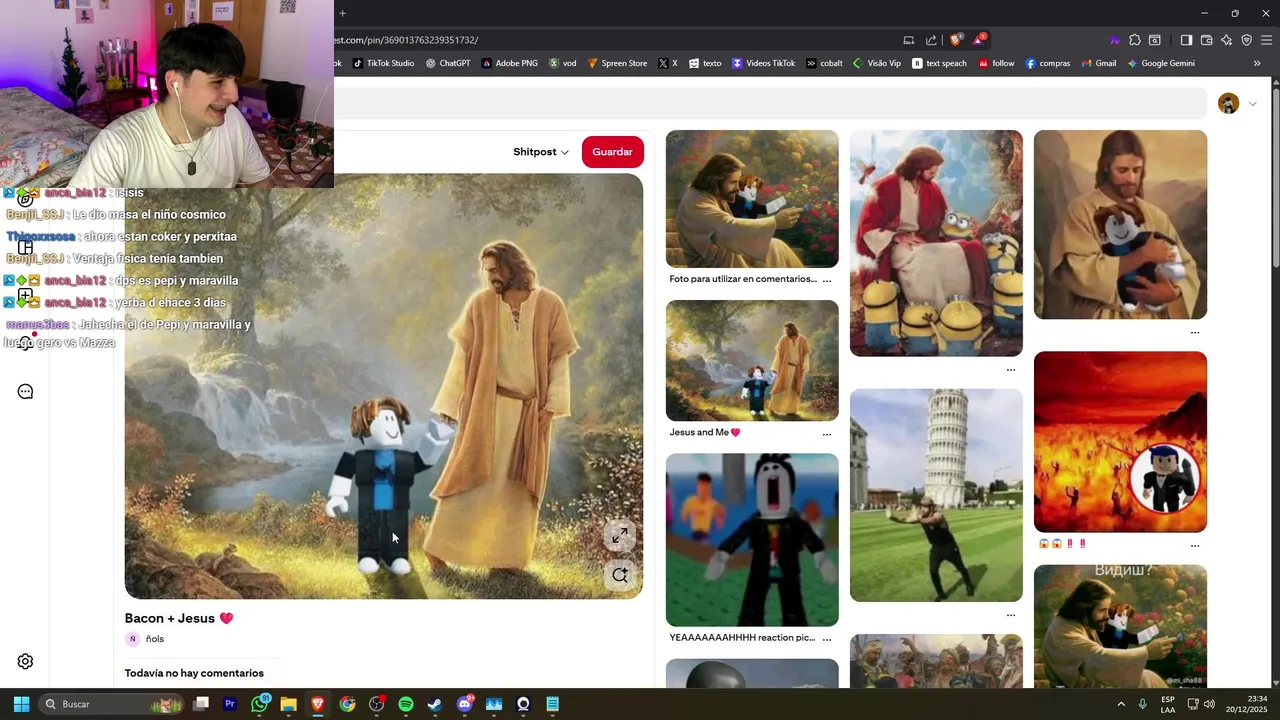
Task: Open the 'text speach' bookmark
Action: [940, 63]
